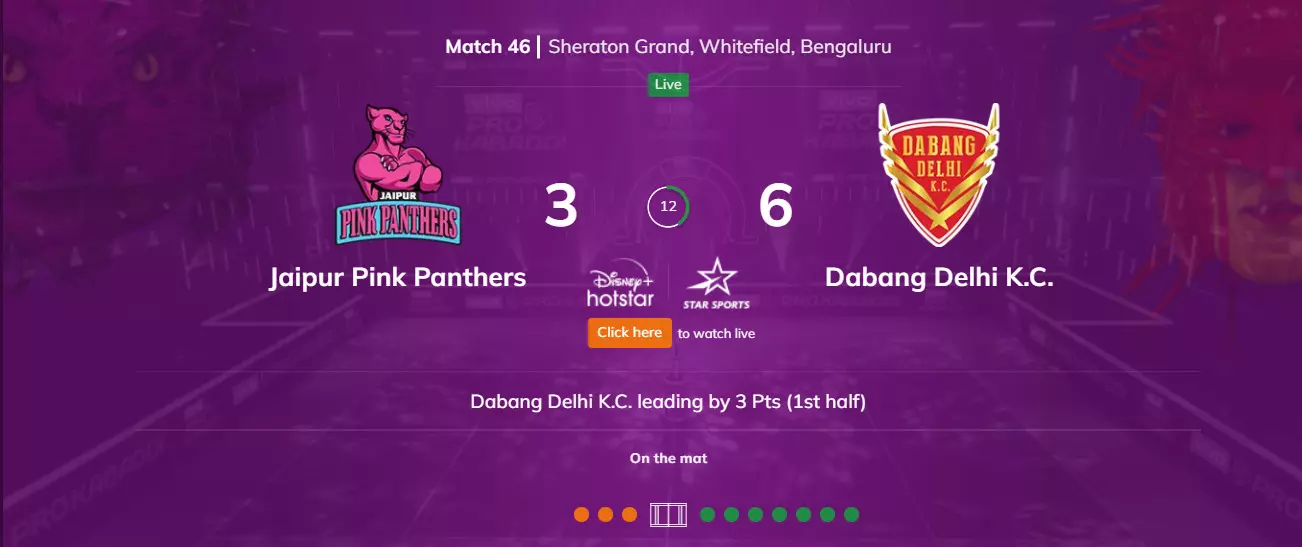1302x547 pixels.
Task: Click the Dabang Delhi leading by 3 Pts status
Action: [668, 402]
